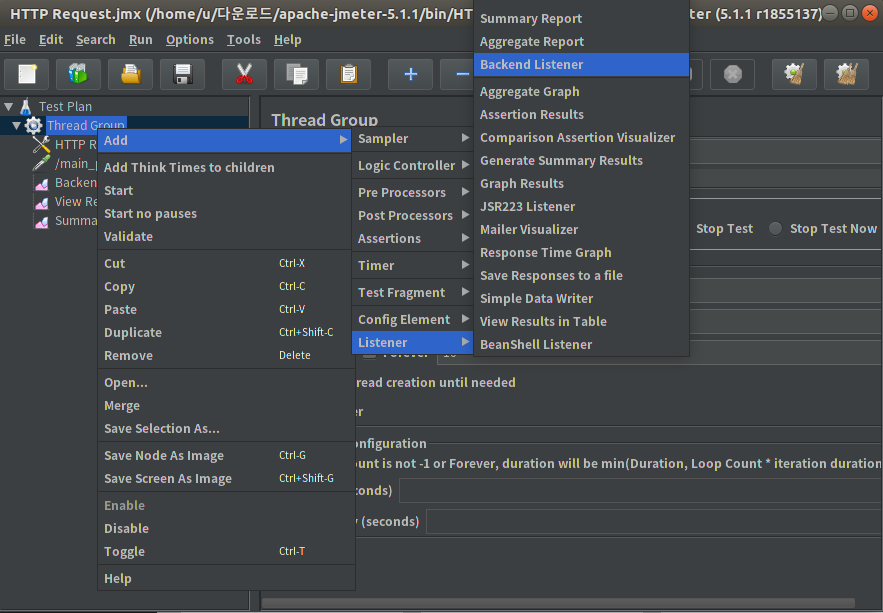The height and width of the screenshot is (613, 883).
Task: Click the Open file folder toolbar icon
Action: coord(130,74)
